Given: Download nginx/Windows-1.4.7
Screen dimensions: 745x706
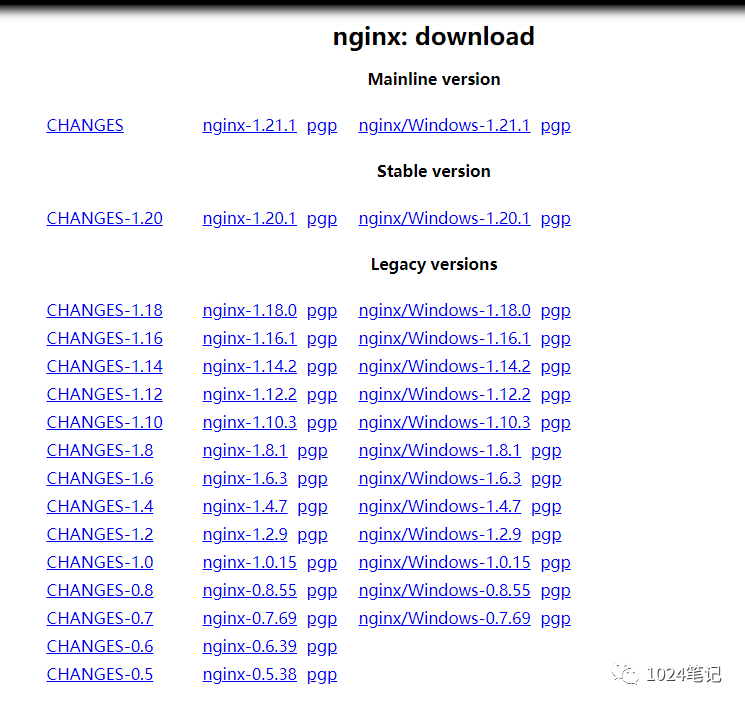Looking at the screenshot, I should [439, 506].
